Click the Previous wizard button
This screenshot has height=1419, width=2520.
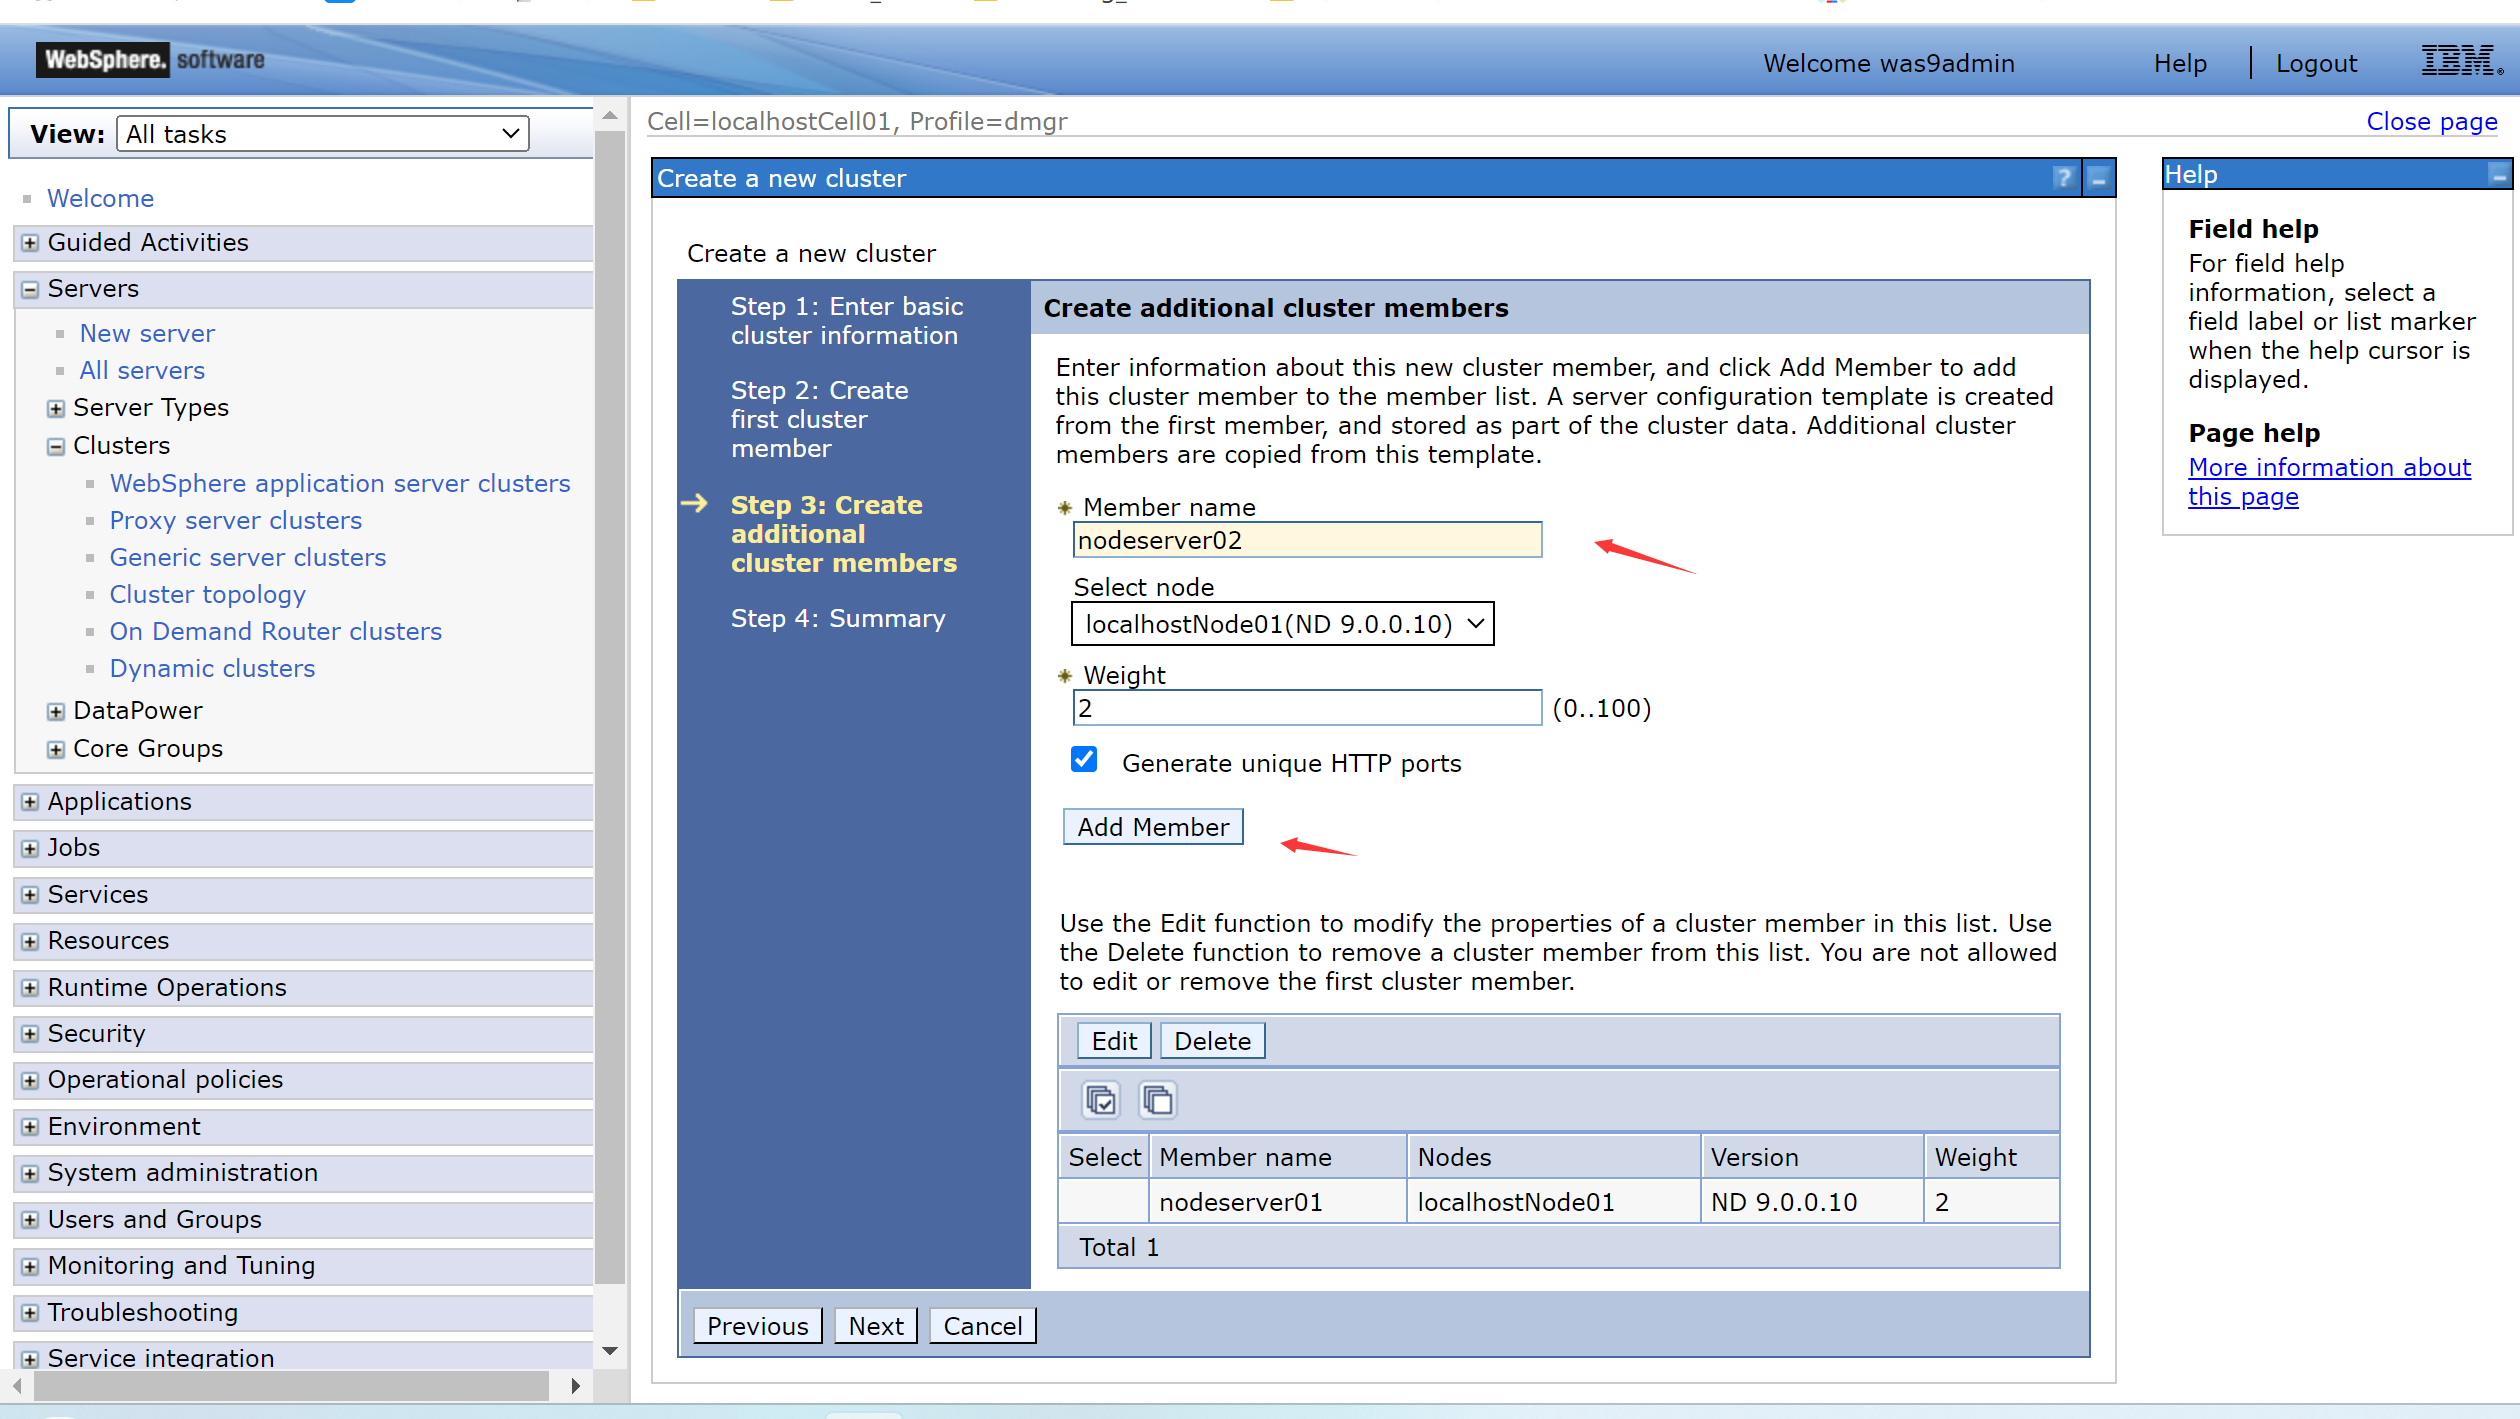pyautogui.click(x=757, y=1326)
